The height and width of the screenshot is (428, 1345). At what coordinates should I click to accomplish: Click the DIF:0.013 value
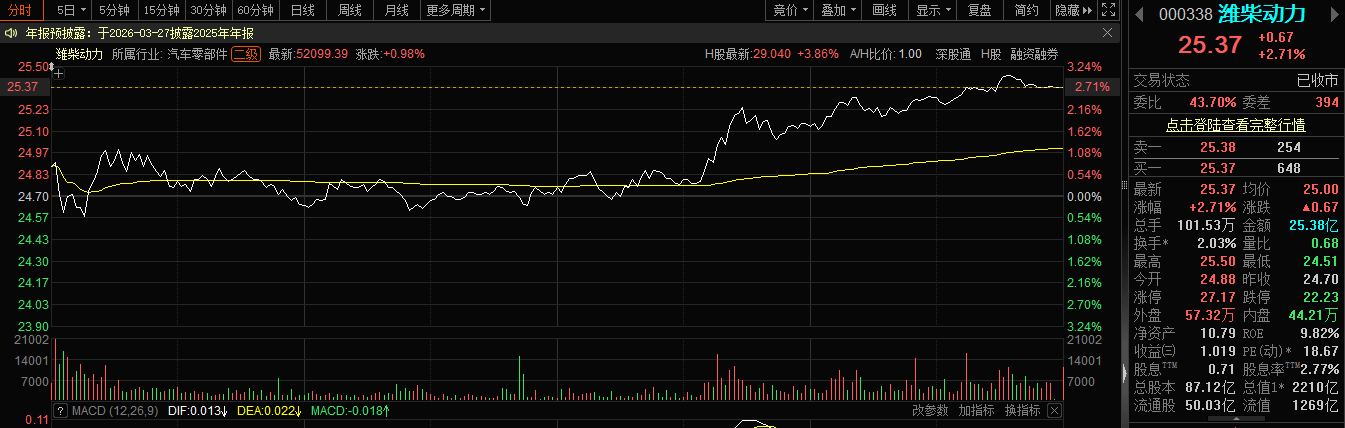click(197, 410)
